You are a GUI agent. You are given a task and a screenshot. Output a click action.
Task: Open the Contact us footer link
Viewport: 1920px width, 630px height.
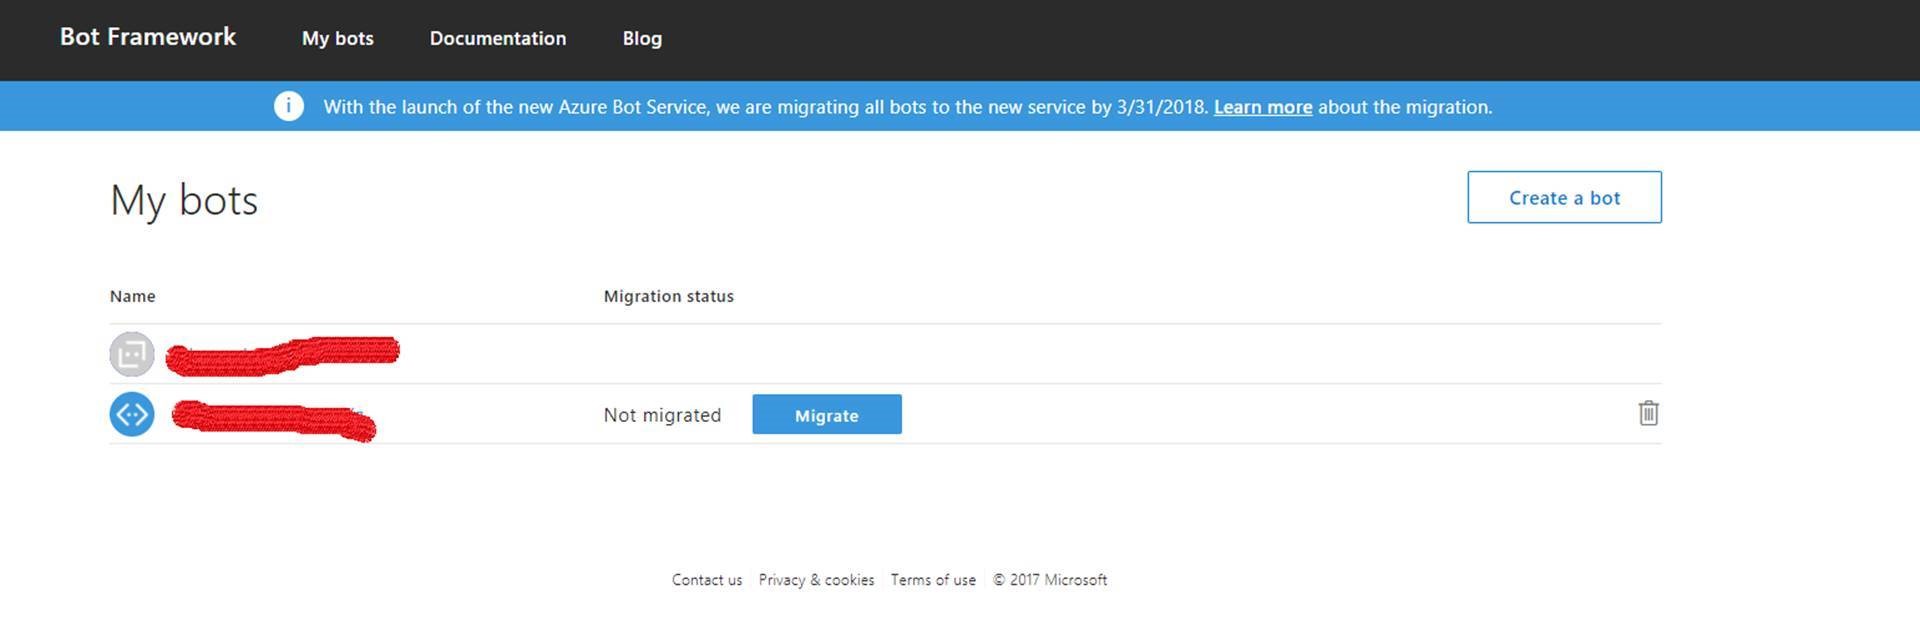(x=707, y=580)
